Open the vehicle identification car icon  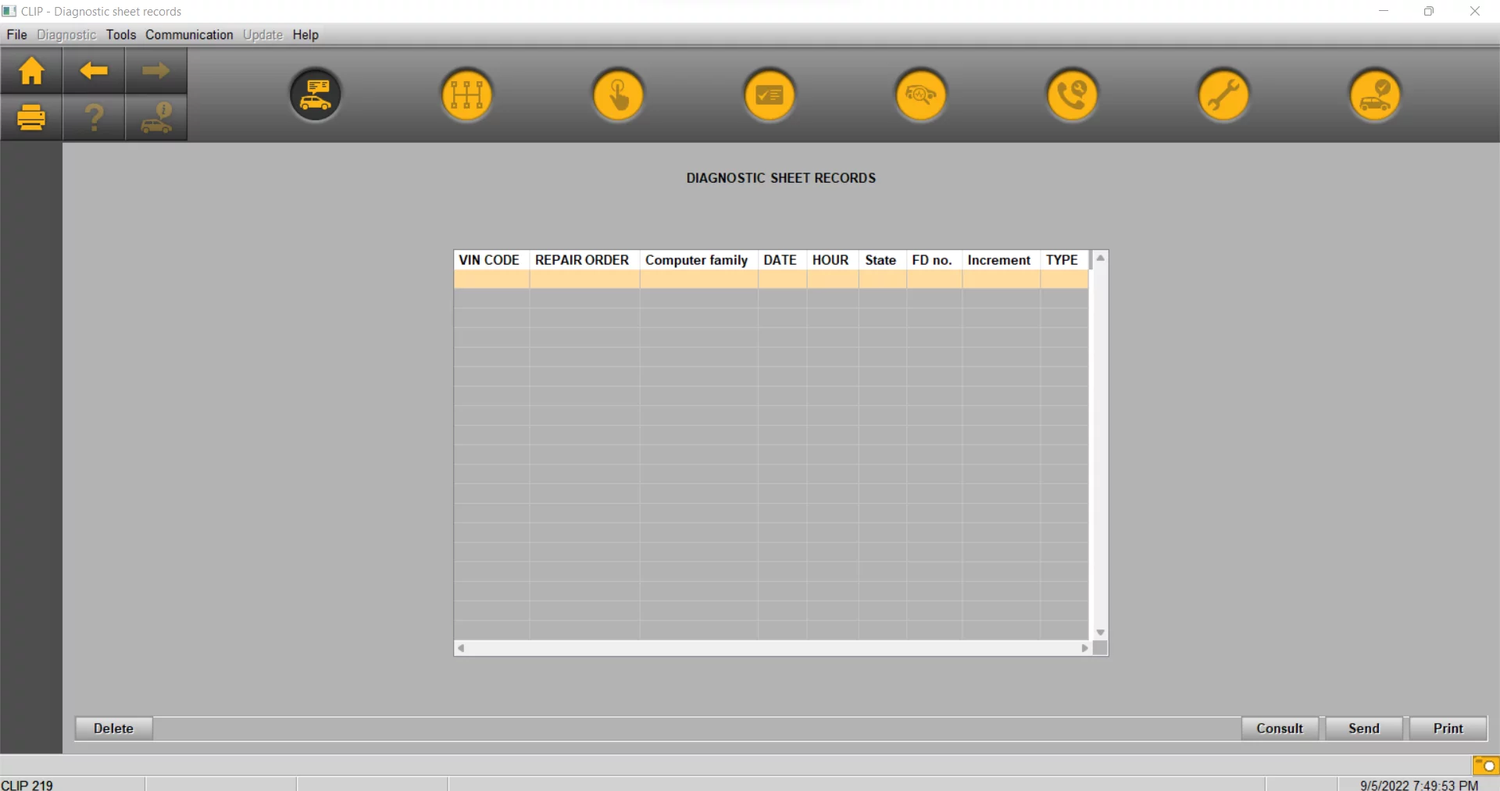(x=316, y=95)
